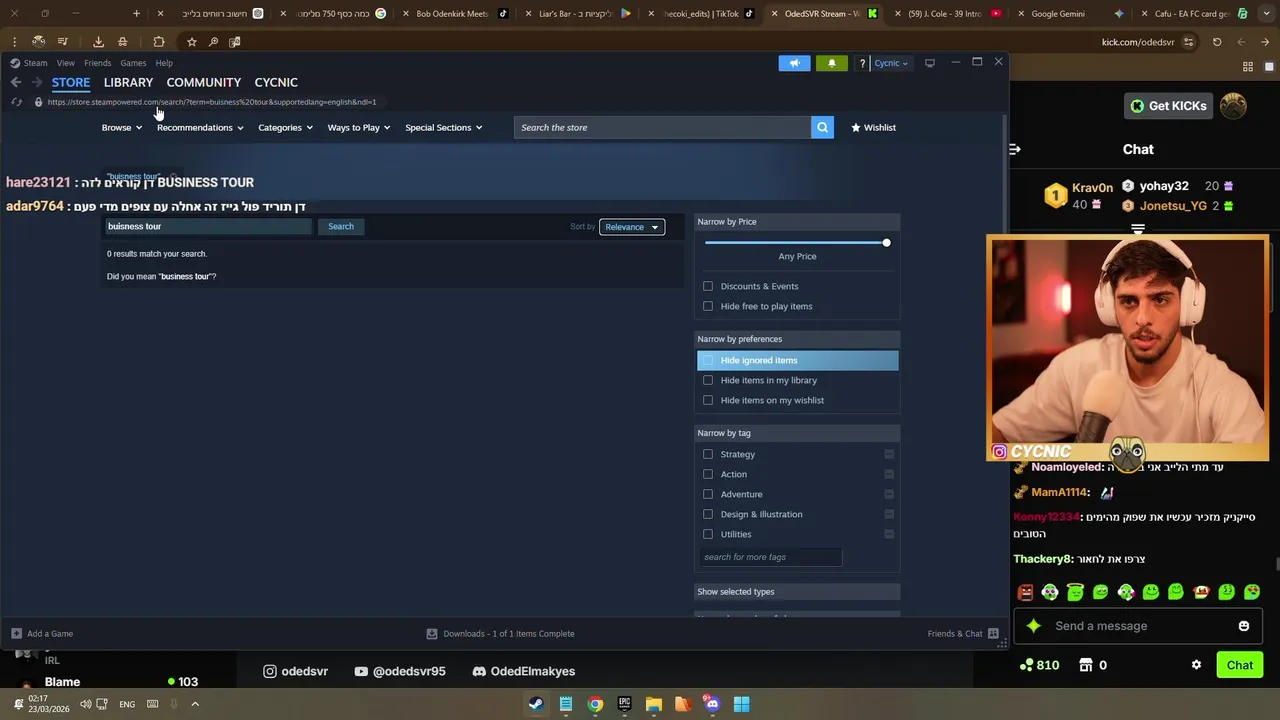Show hidden system tray icons chevron
The image size is (1280, 720).
pos(195,704)
